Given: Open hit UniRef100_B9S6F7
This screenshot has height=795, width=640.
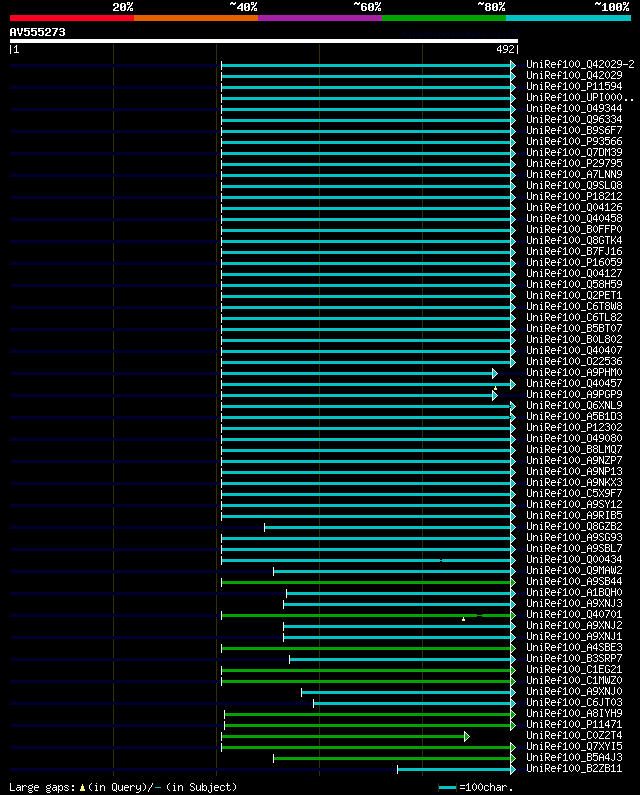Looking at the screenshot, I should [x=574, y=131].
